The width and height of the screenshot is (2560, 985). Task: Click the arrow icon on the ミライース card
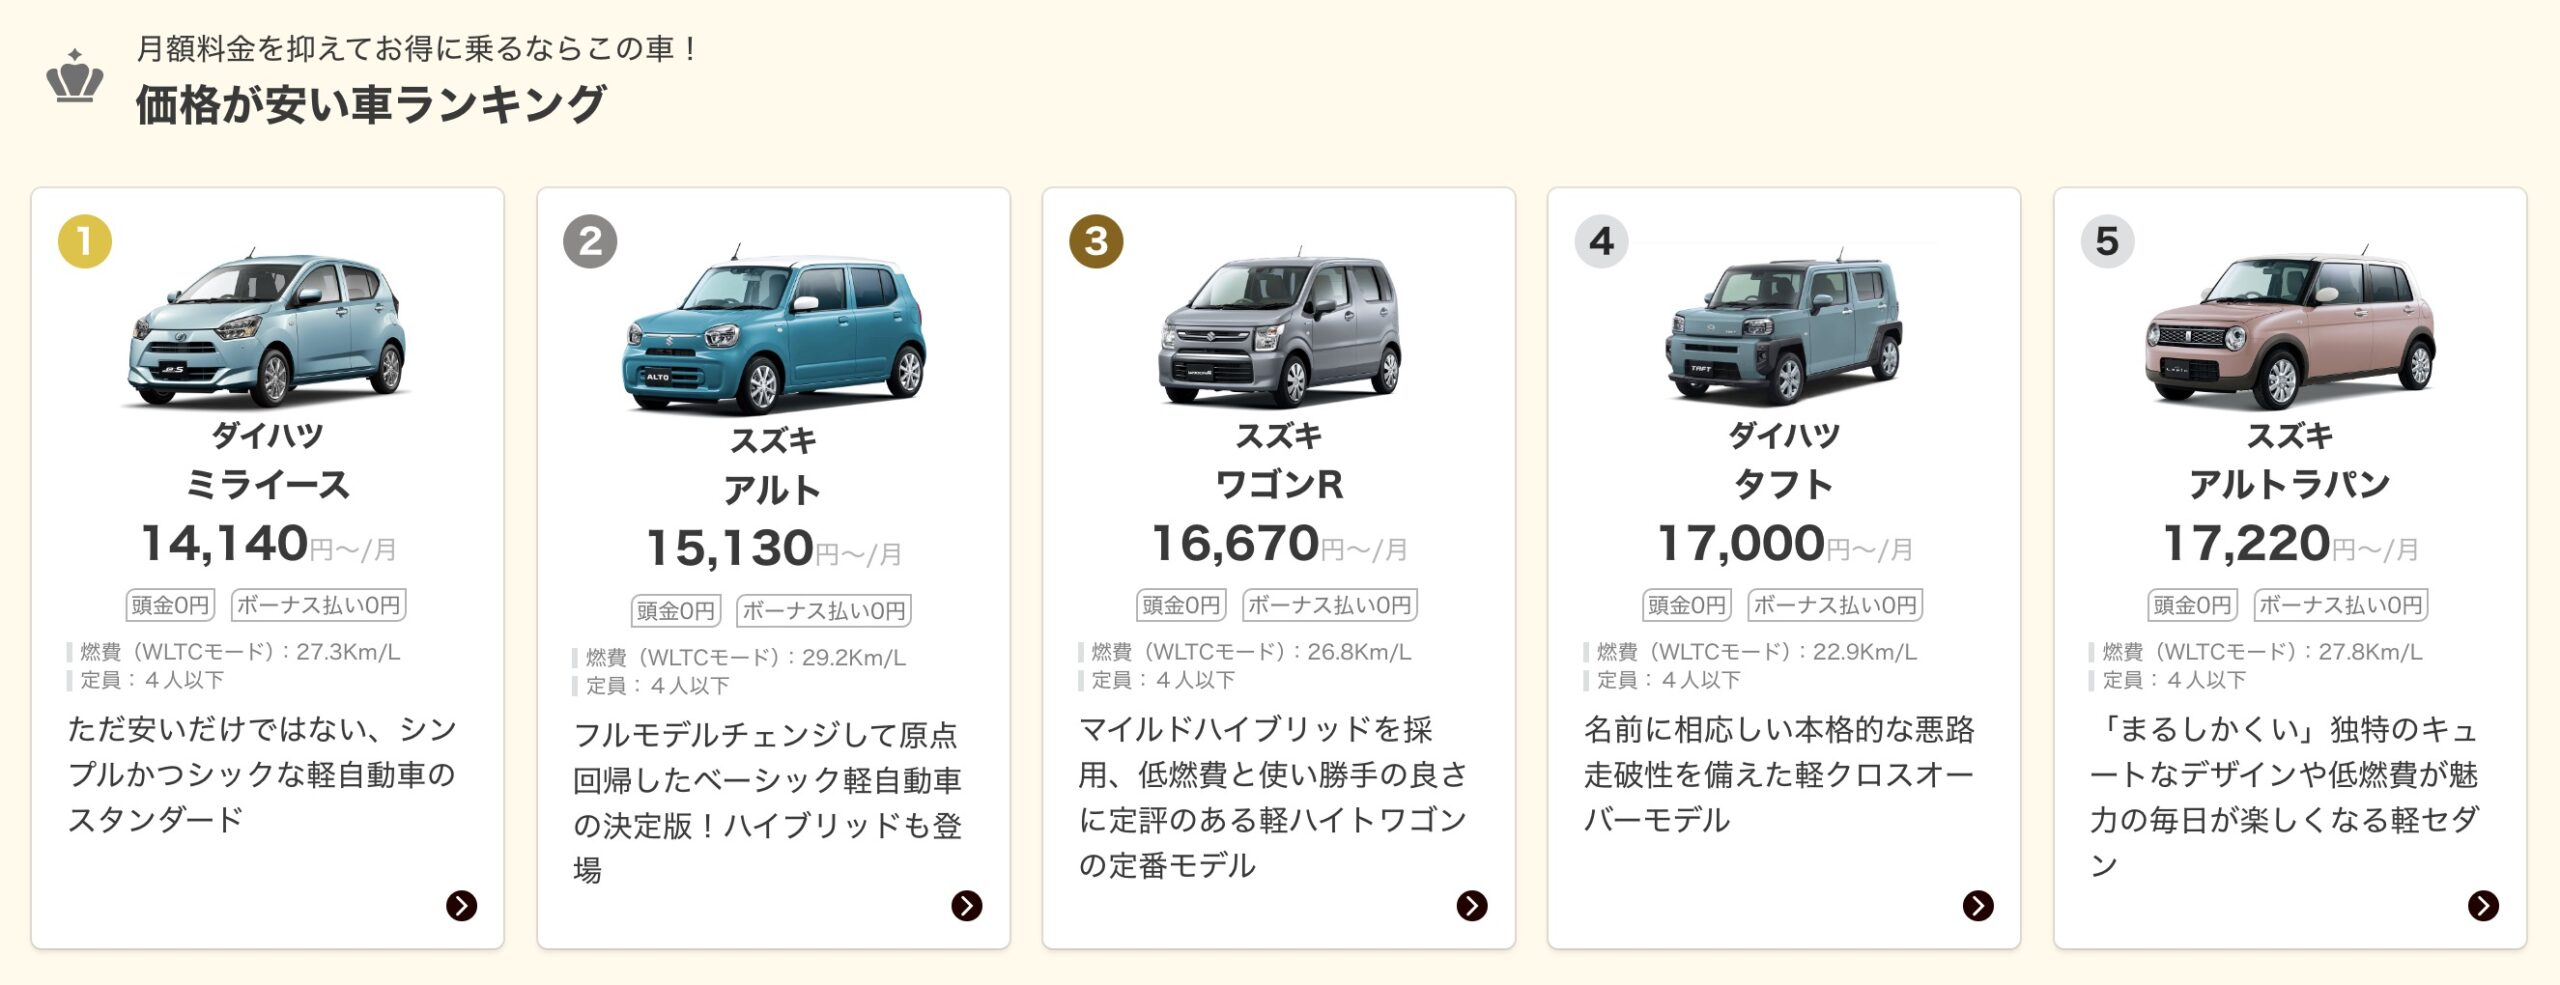[x=461, y=905]
